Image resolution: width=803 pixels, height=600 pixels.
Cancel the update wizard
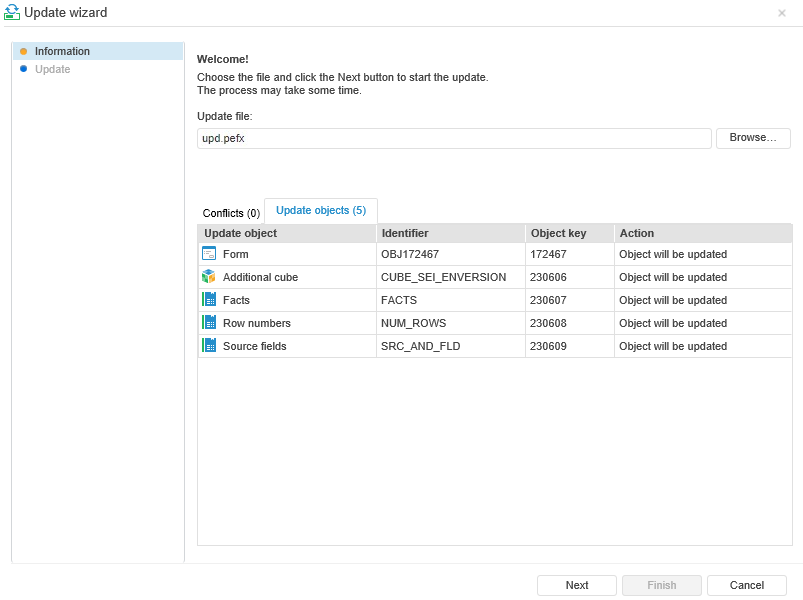click(746, 585)
